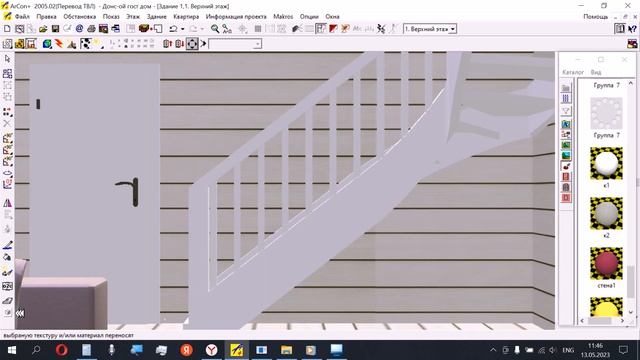
Task: Open the Квартира menu
Action: click(x=186, y=16)
